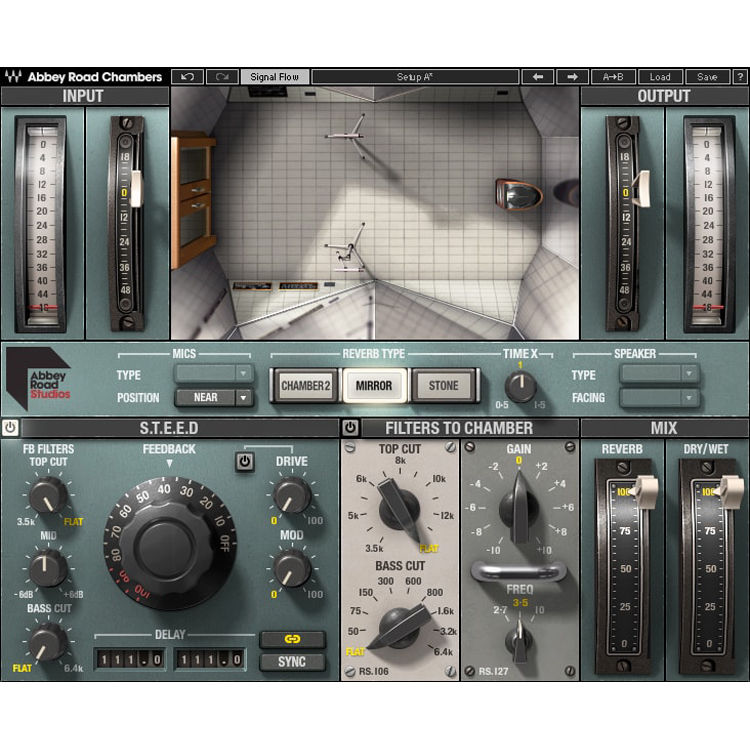The width and height of the screenshot is (750, 750).
Task: Open the Setup A preset menu
Action: click(415, 76)
